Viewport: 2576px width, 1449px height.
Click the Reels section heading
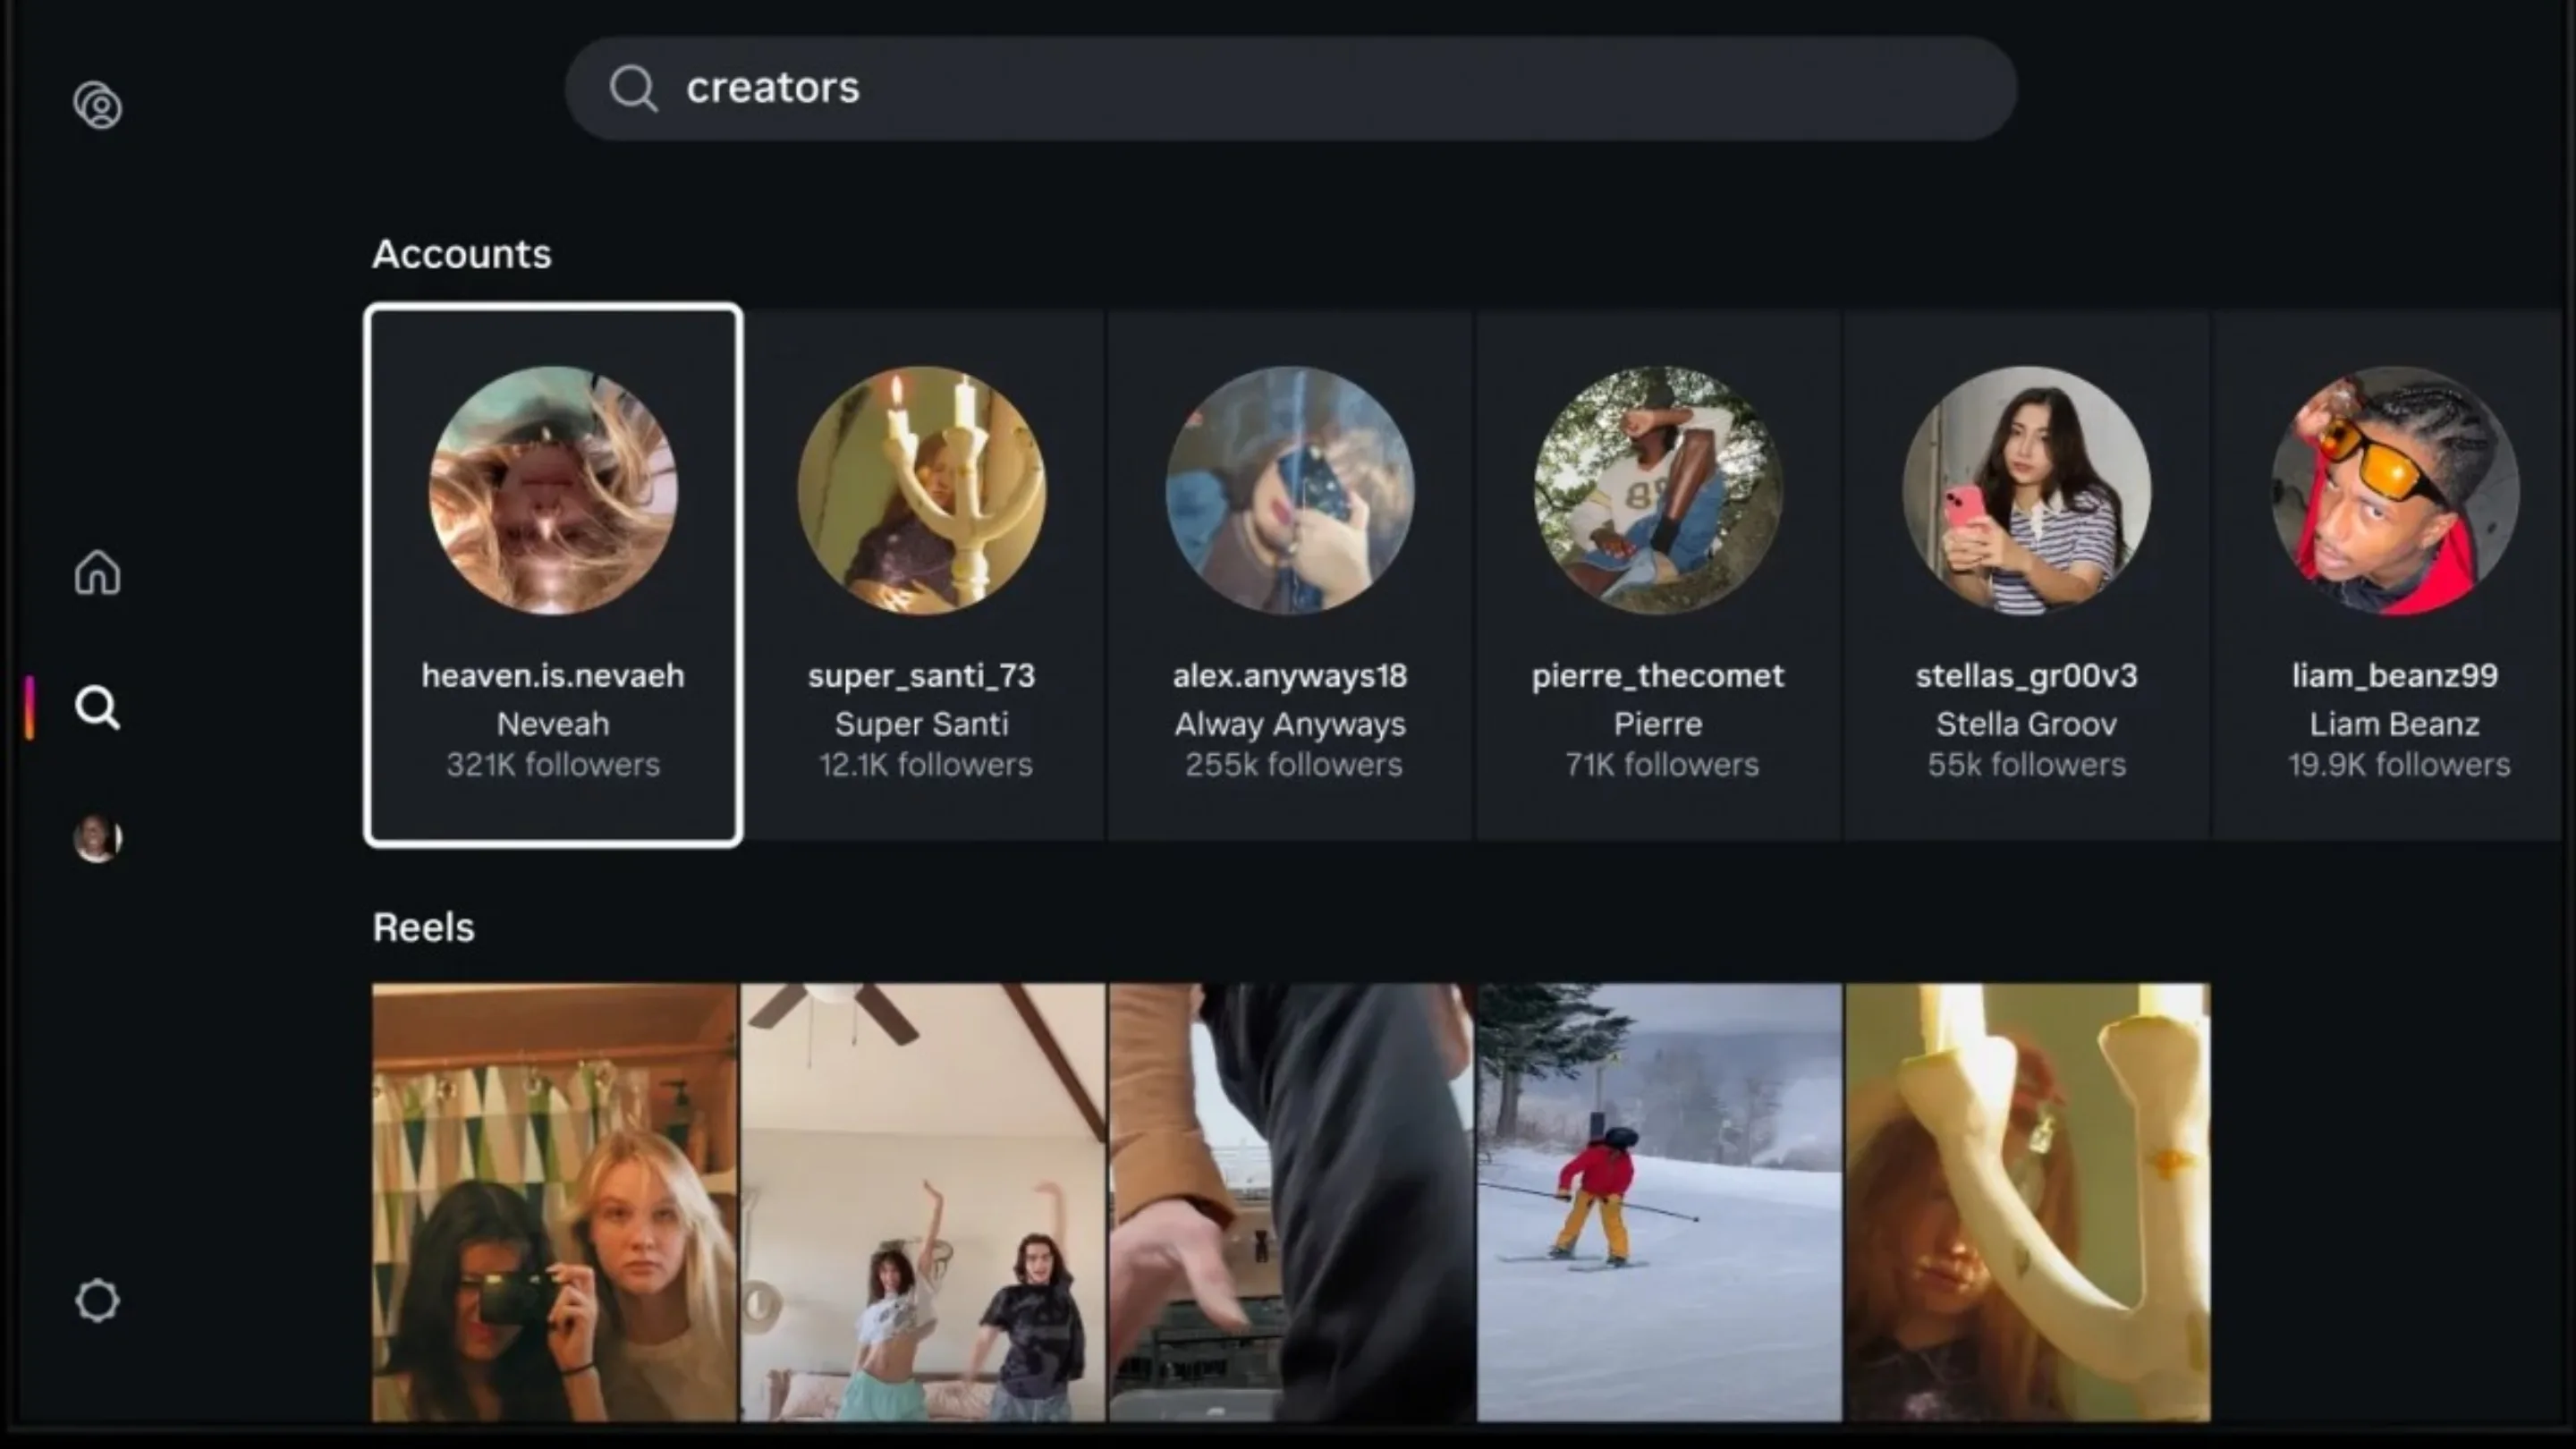point(423,927)
